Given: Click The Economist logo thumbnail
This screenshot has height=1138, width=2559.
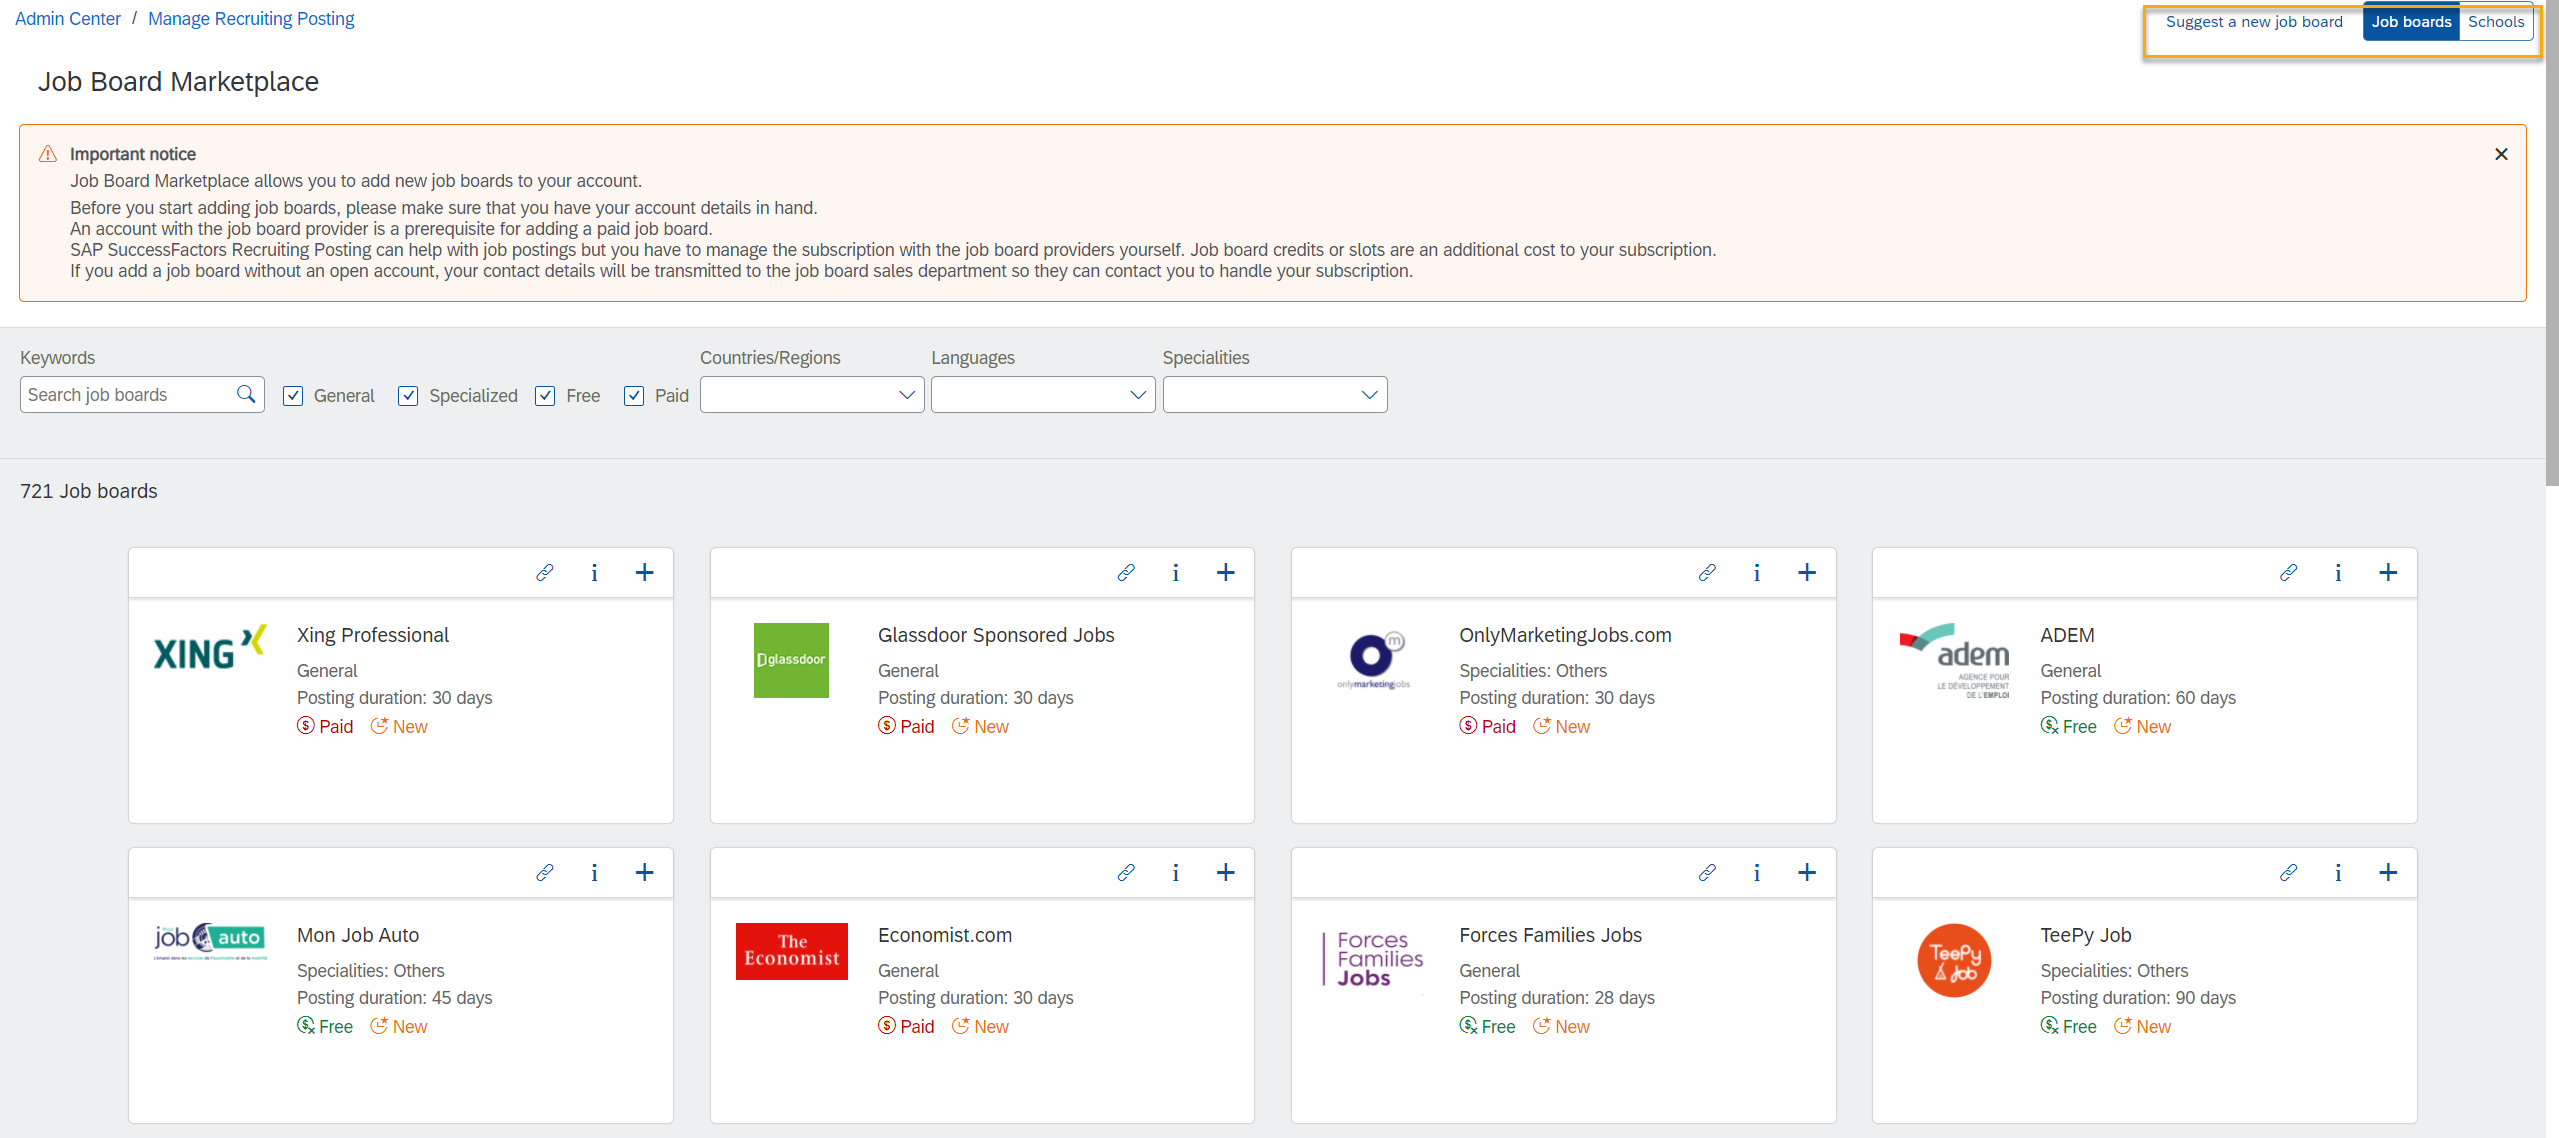Looking at the screenshot, I should click(x=791, y=951).
